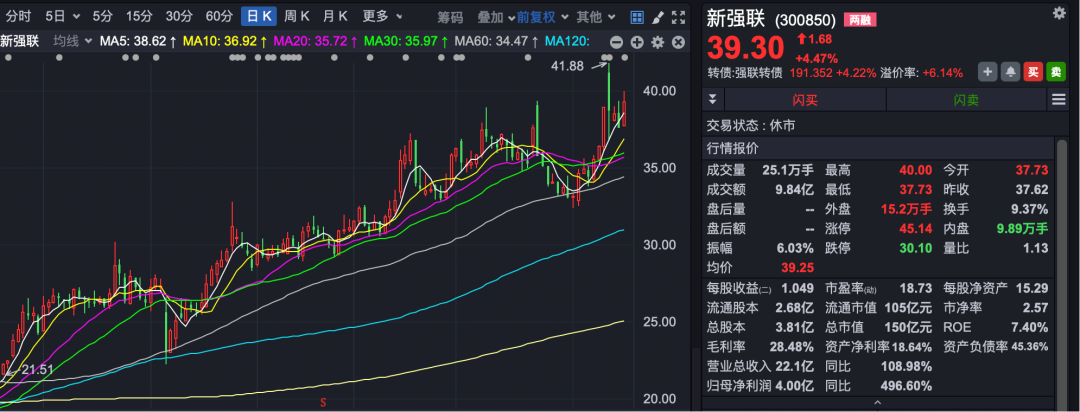Switch to the 分时 intraday tab
The image size is (1080, 412).
(x=18, y=17)
